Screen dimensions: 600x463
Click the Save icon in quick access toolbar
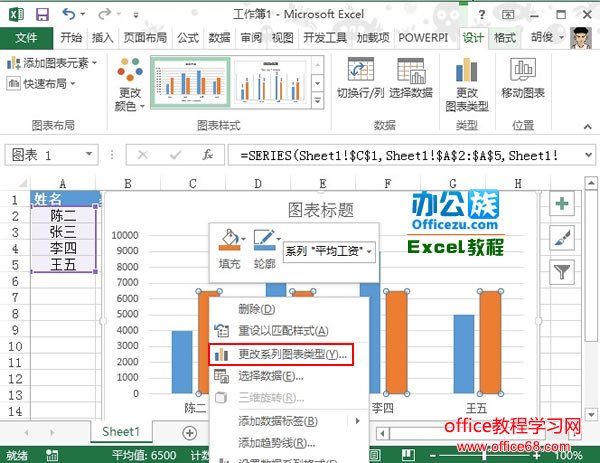coord(42,15)
